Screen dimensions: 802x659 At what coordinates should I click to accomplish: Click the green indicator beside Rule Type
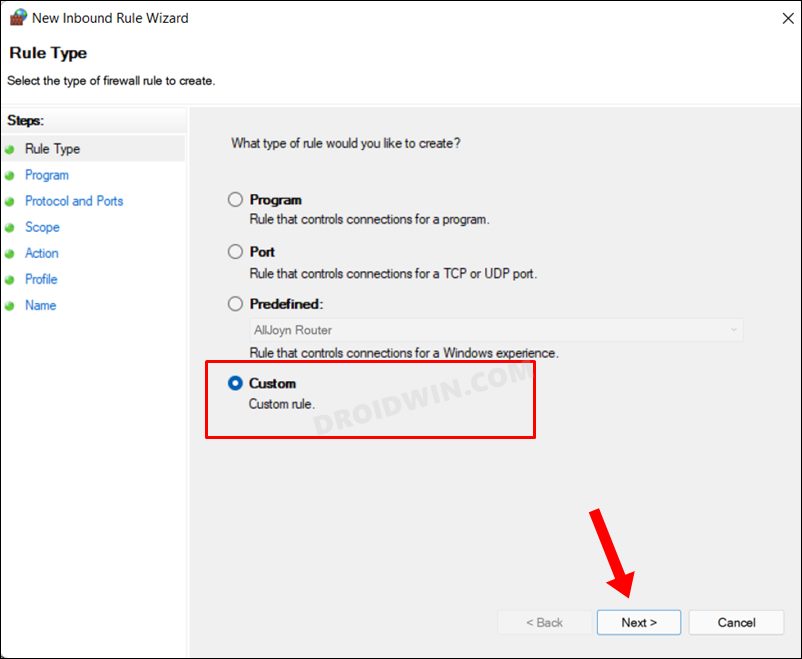coord(11,148)
